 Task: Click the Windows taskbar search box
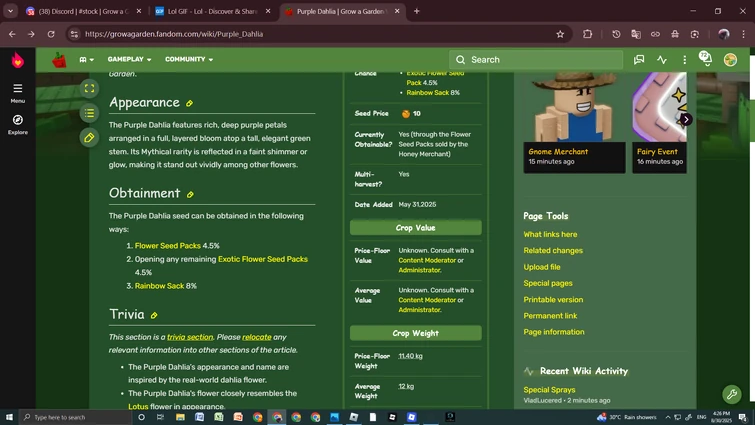pos(77,417)
